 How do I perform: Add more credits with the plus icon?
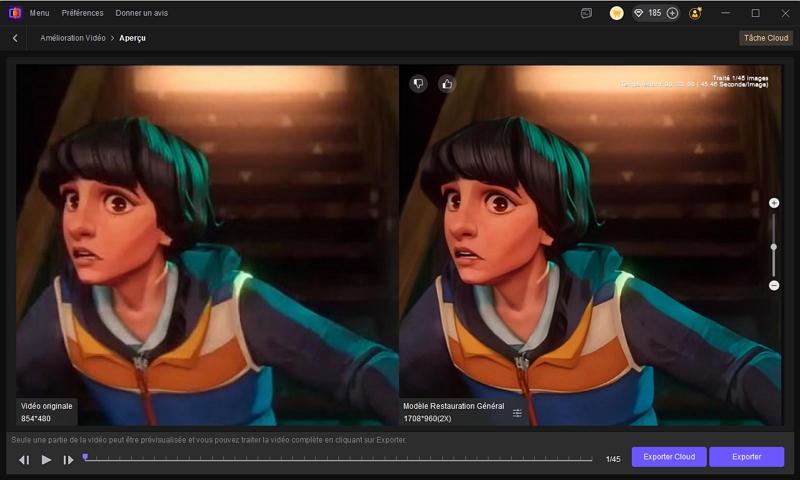pyautogui.click(x=672, y=13)
